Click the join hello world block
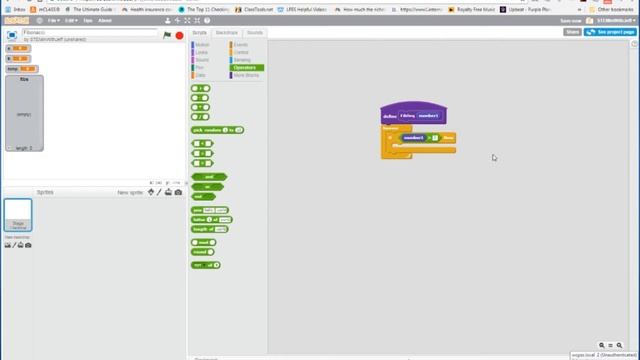 tap(210, 210)
